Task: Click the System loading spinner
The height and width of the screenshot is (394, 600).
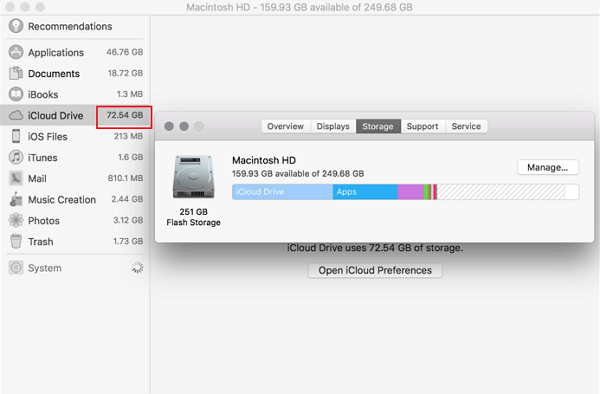Action: point(137,268)
